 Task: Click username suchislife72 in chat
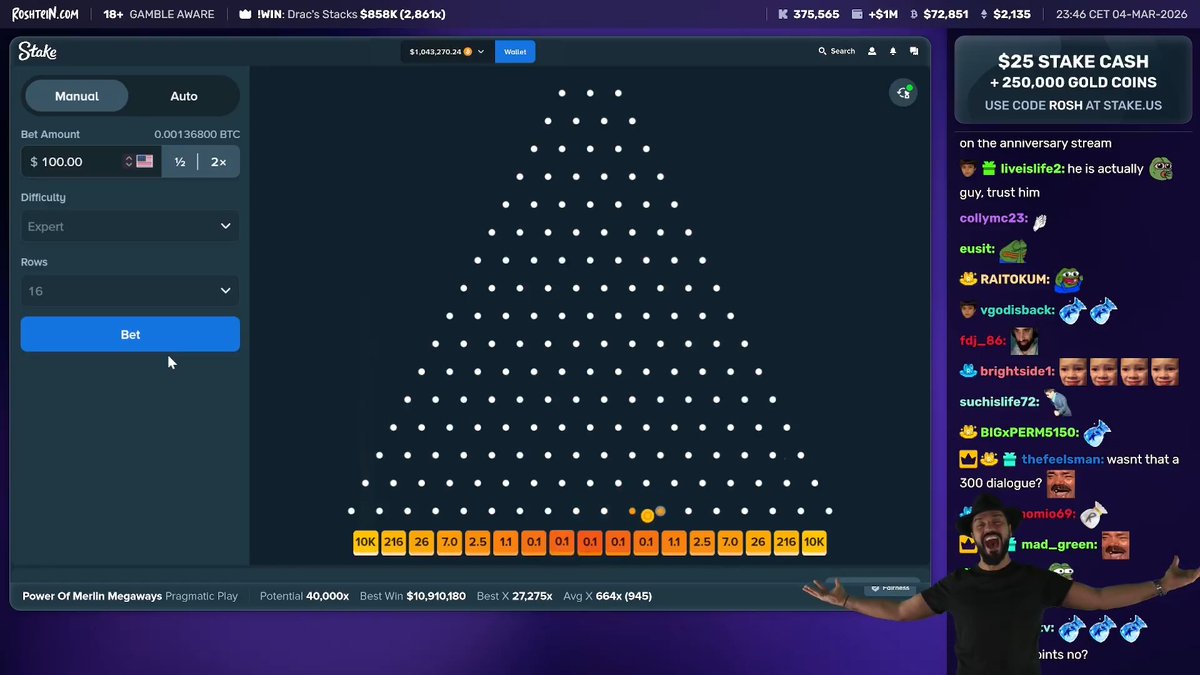[x=1000, y=402]
